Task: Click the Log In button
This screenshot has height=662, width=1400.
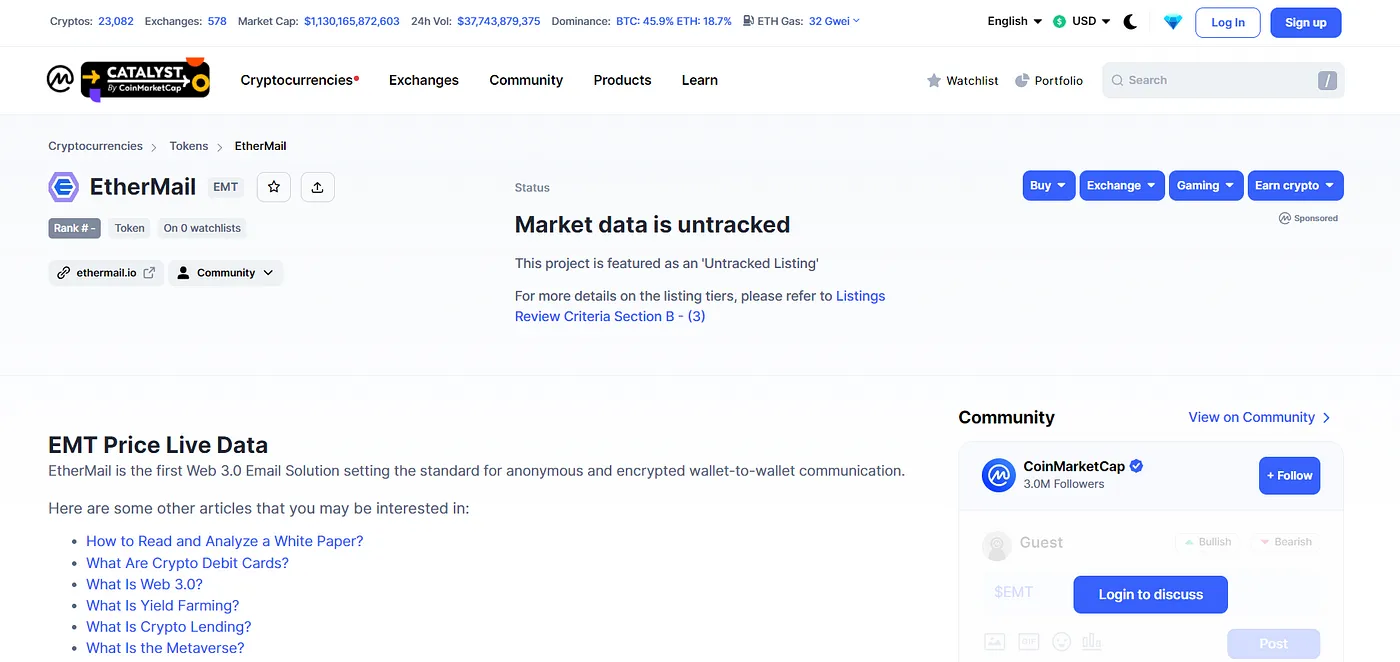Action: click(1228, 22)
